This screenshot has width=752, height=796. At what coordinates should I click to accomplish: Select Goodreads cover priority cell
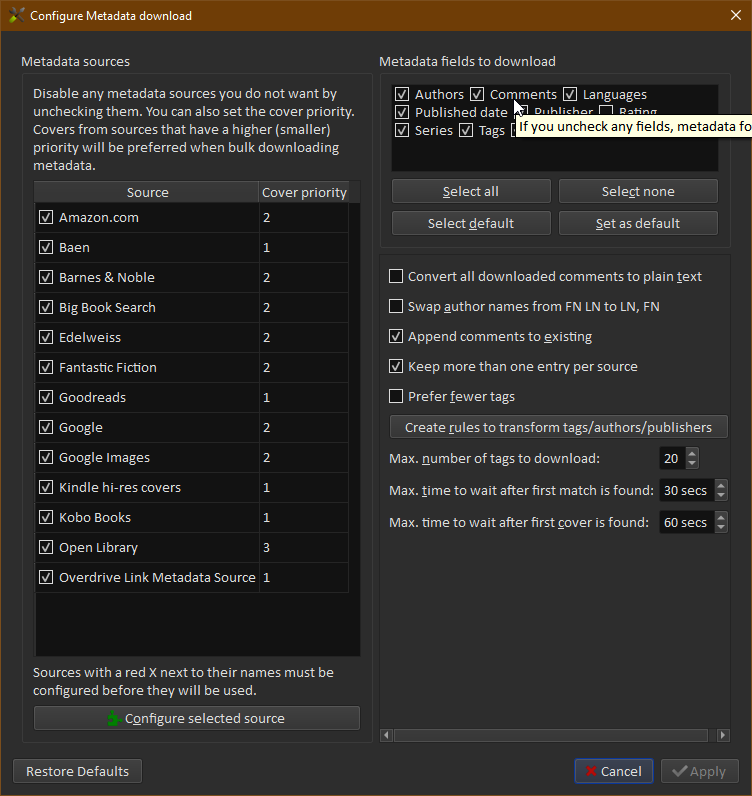(x=304, y=397)
